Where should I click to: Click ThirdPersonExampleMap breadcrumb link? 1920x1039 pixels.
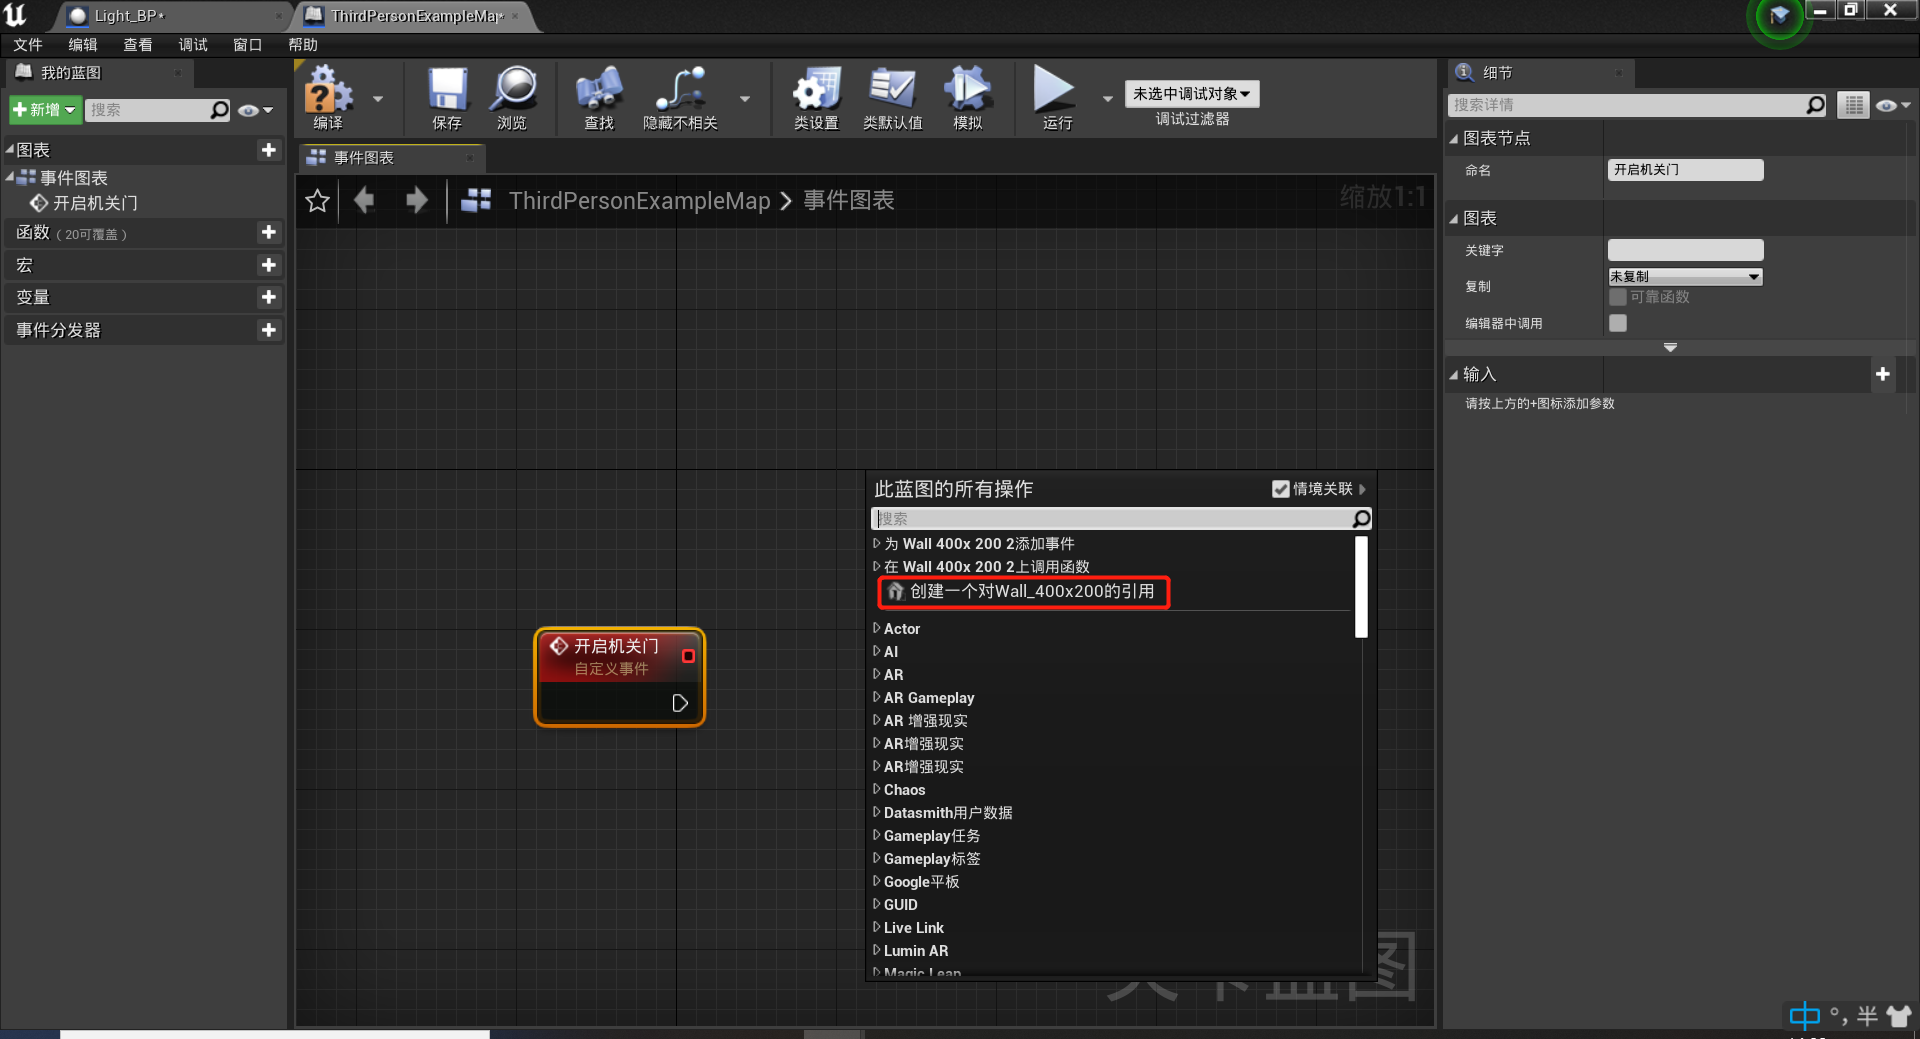[x=640, y=201]
